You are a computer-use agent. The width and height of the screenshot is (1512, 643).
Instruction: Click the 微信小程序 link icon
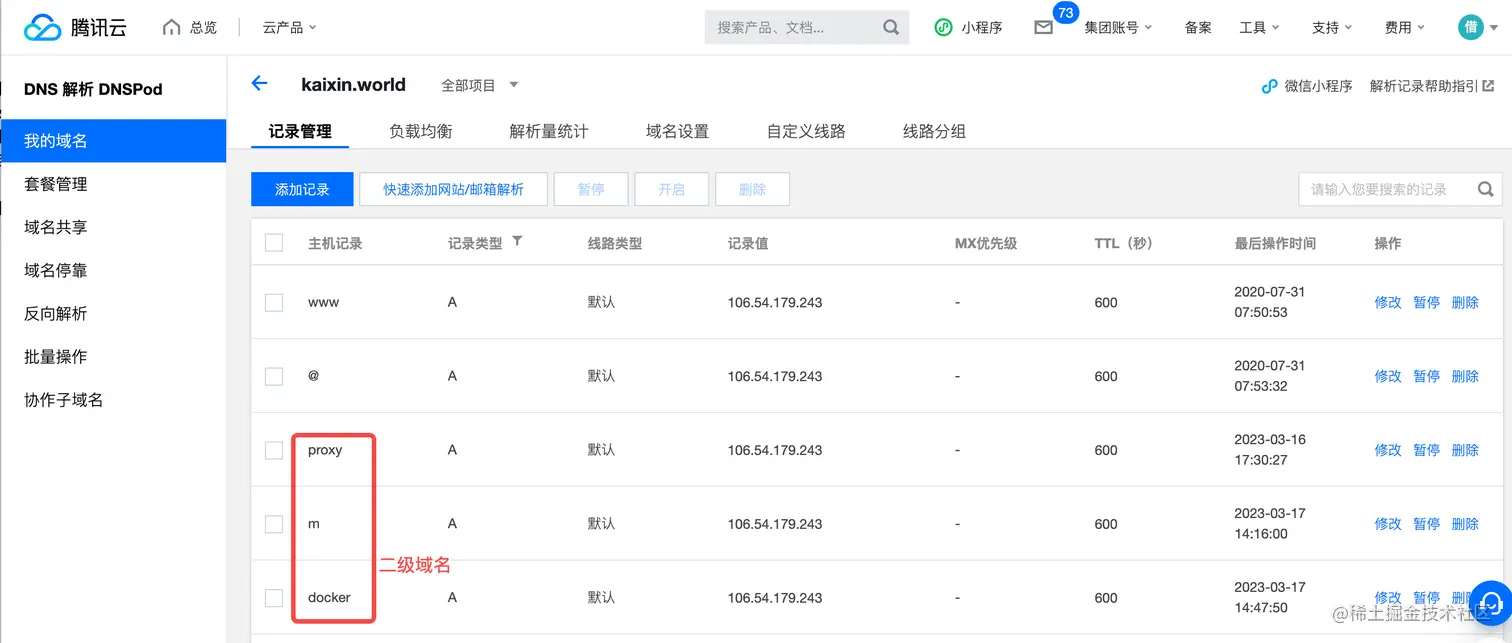pyautogui.click(x=1269, y=86)
